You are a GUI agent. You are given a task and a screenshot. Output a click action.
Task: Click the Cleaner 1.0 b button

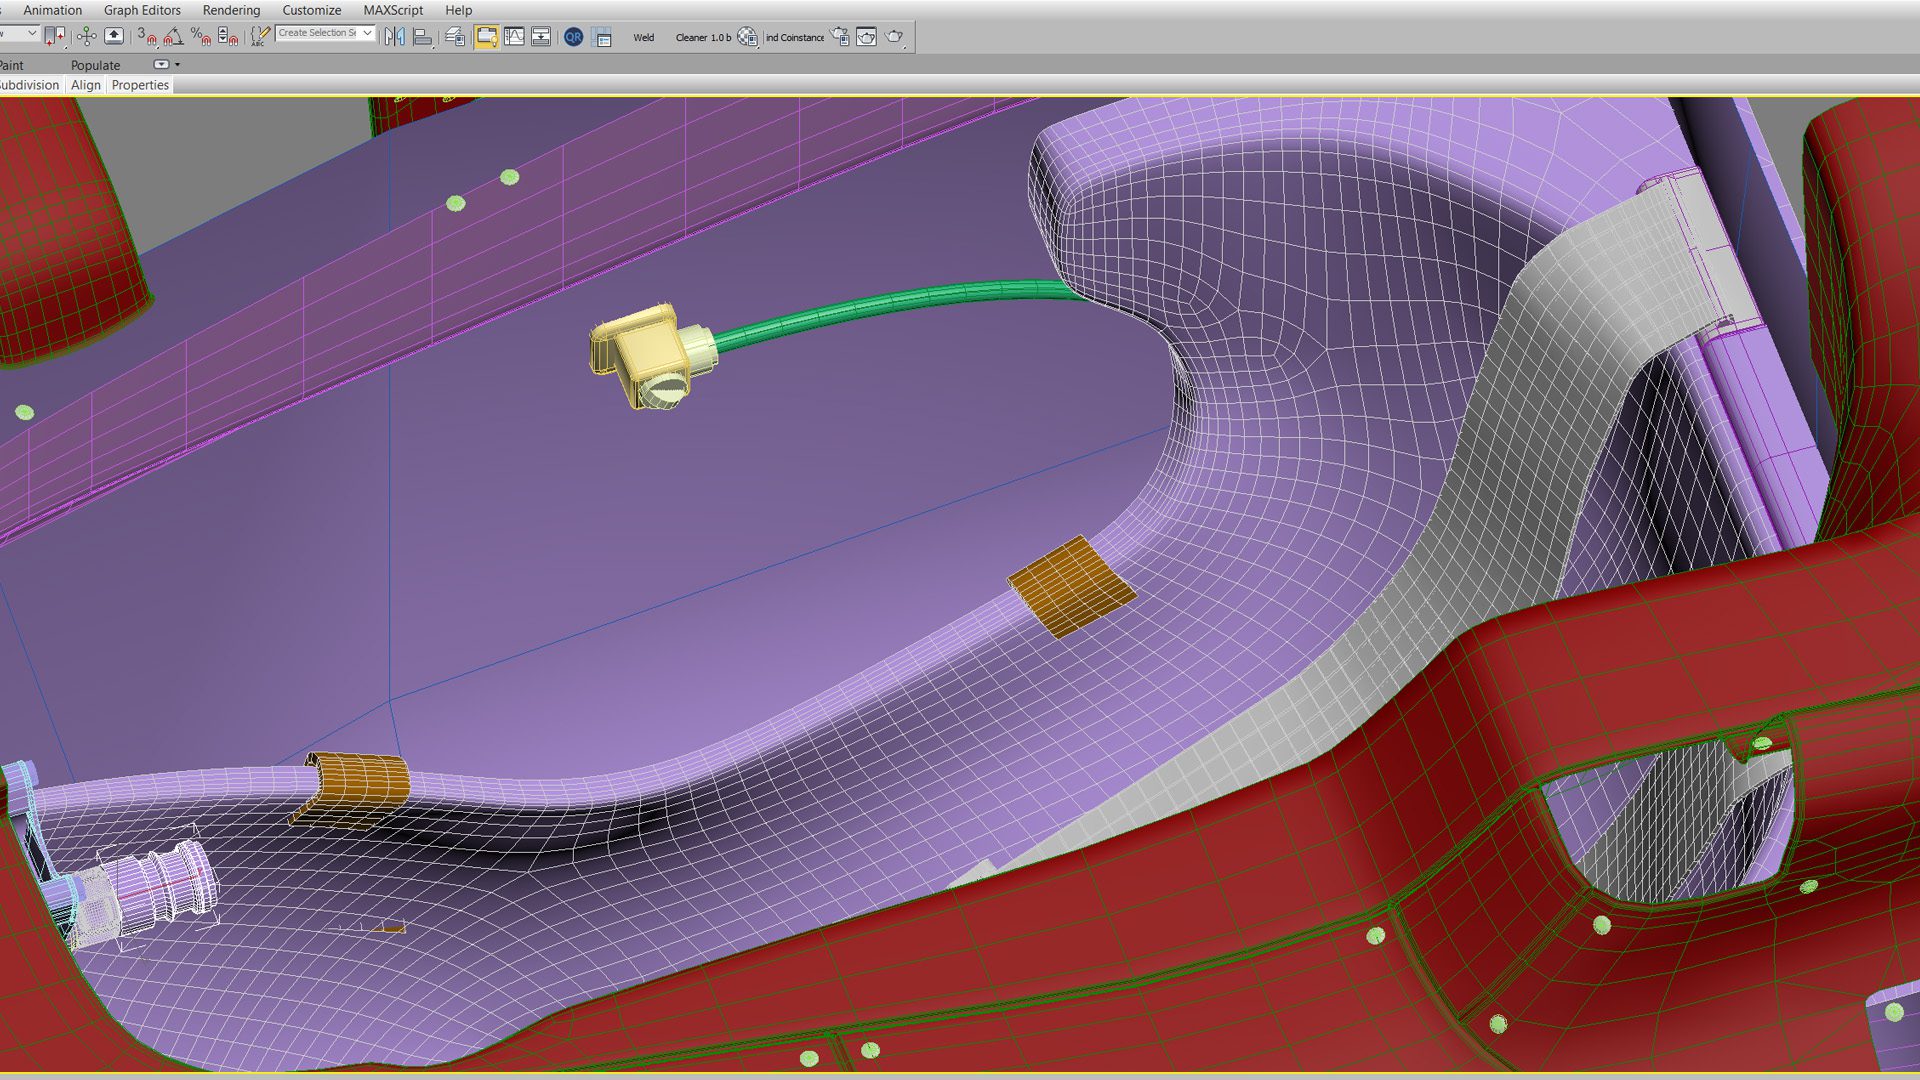pos(703,37)
